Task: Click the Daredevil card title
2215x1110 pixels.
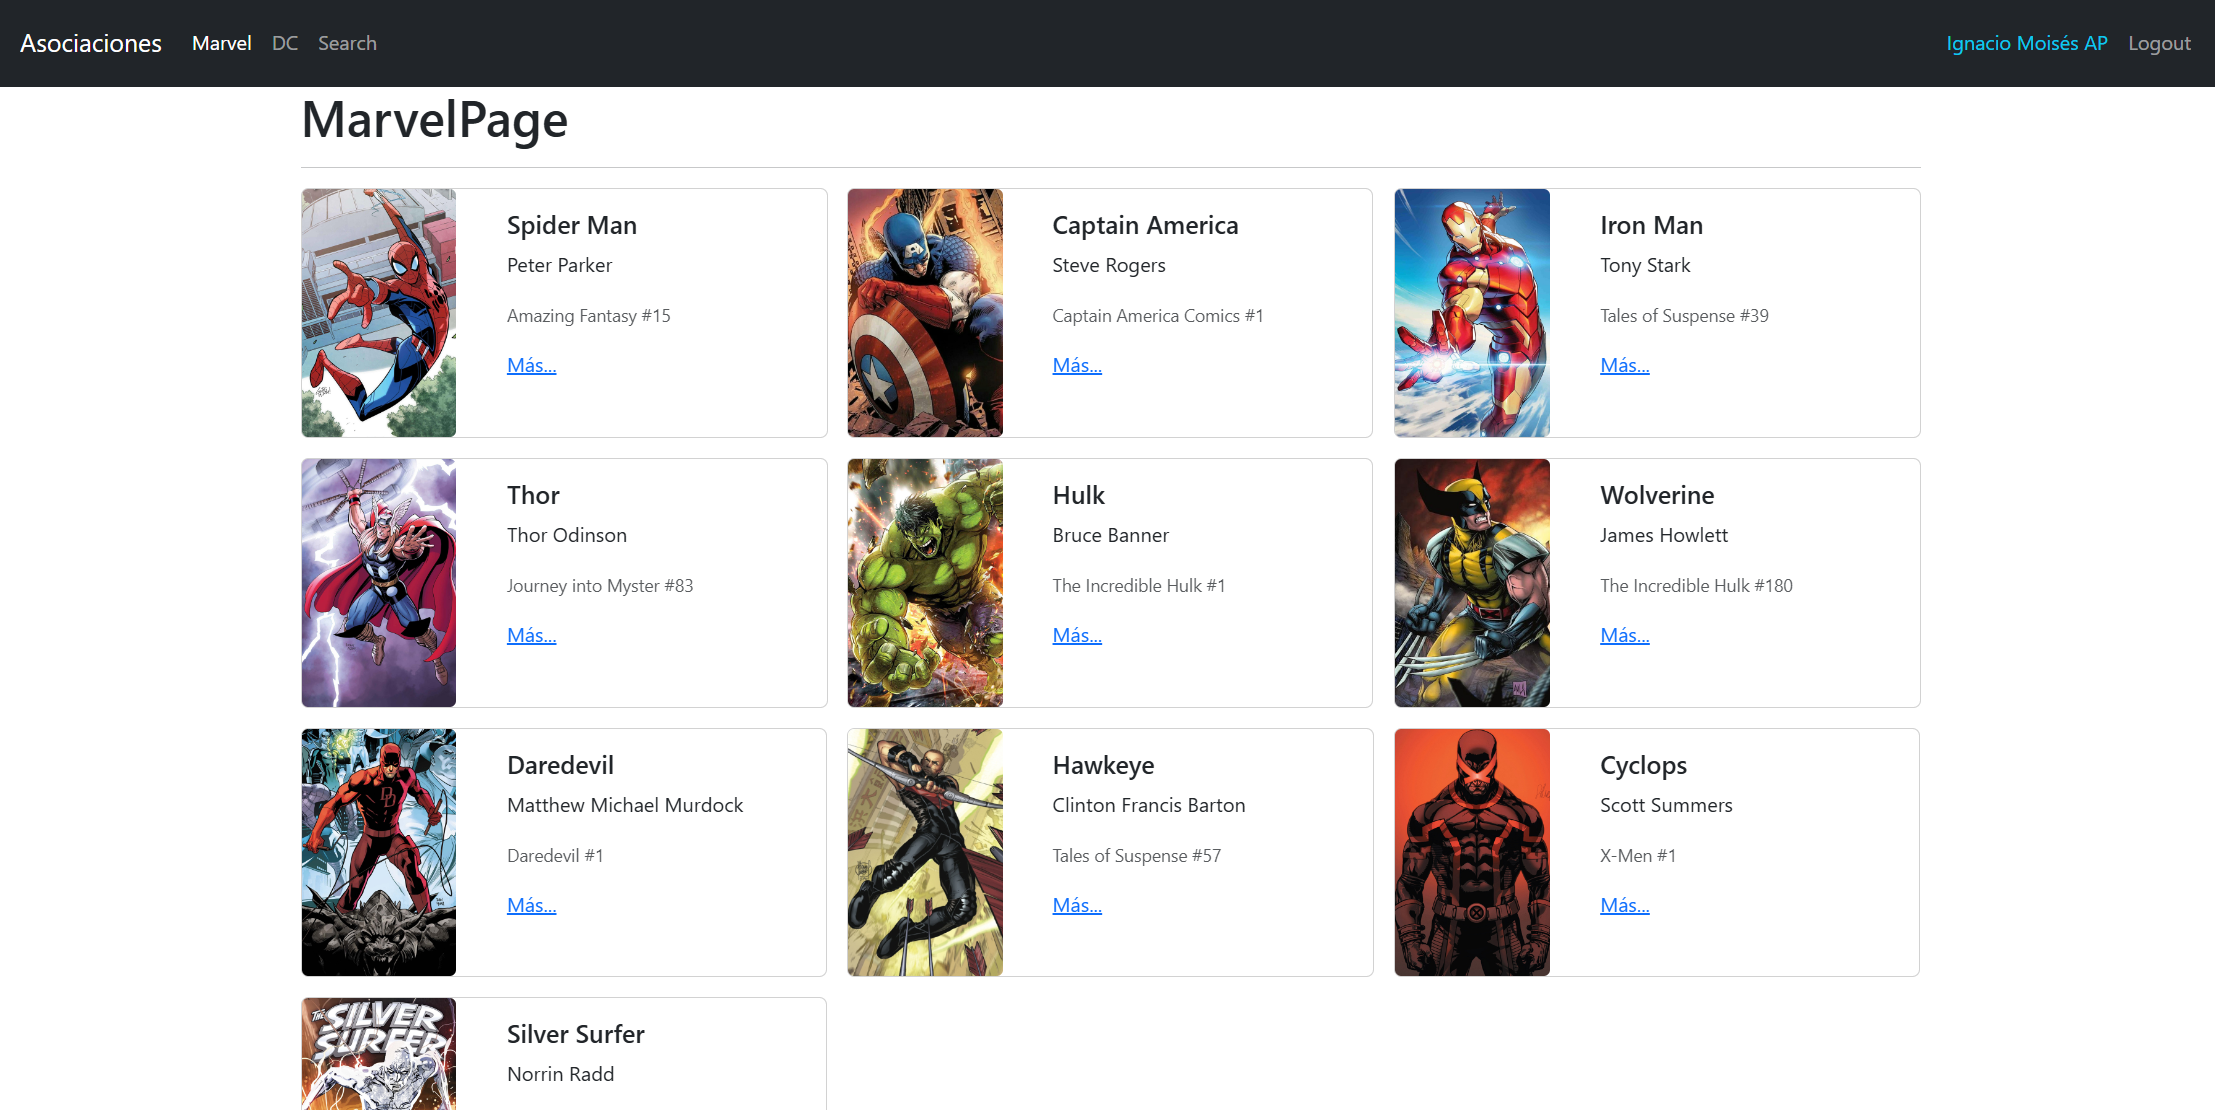Action: 560,765
